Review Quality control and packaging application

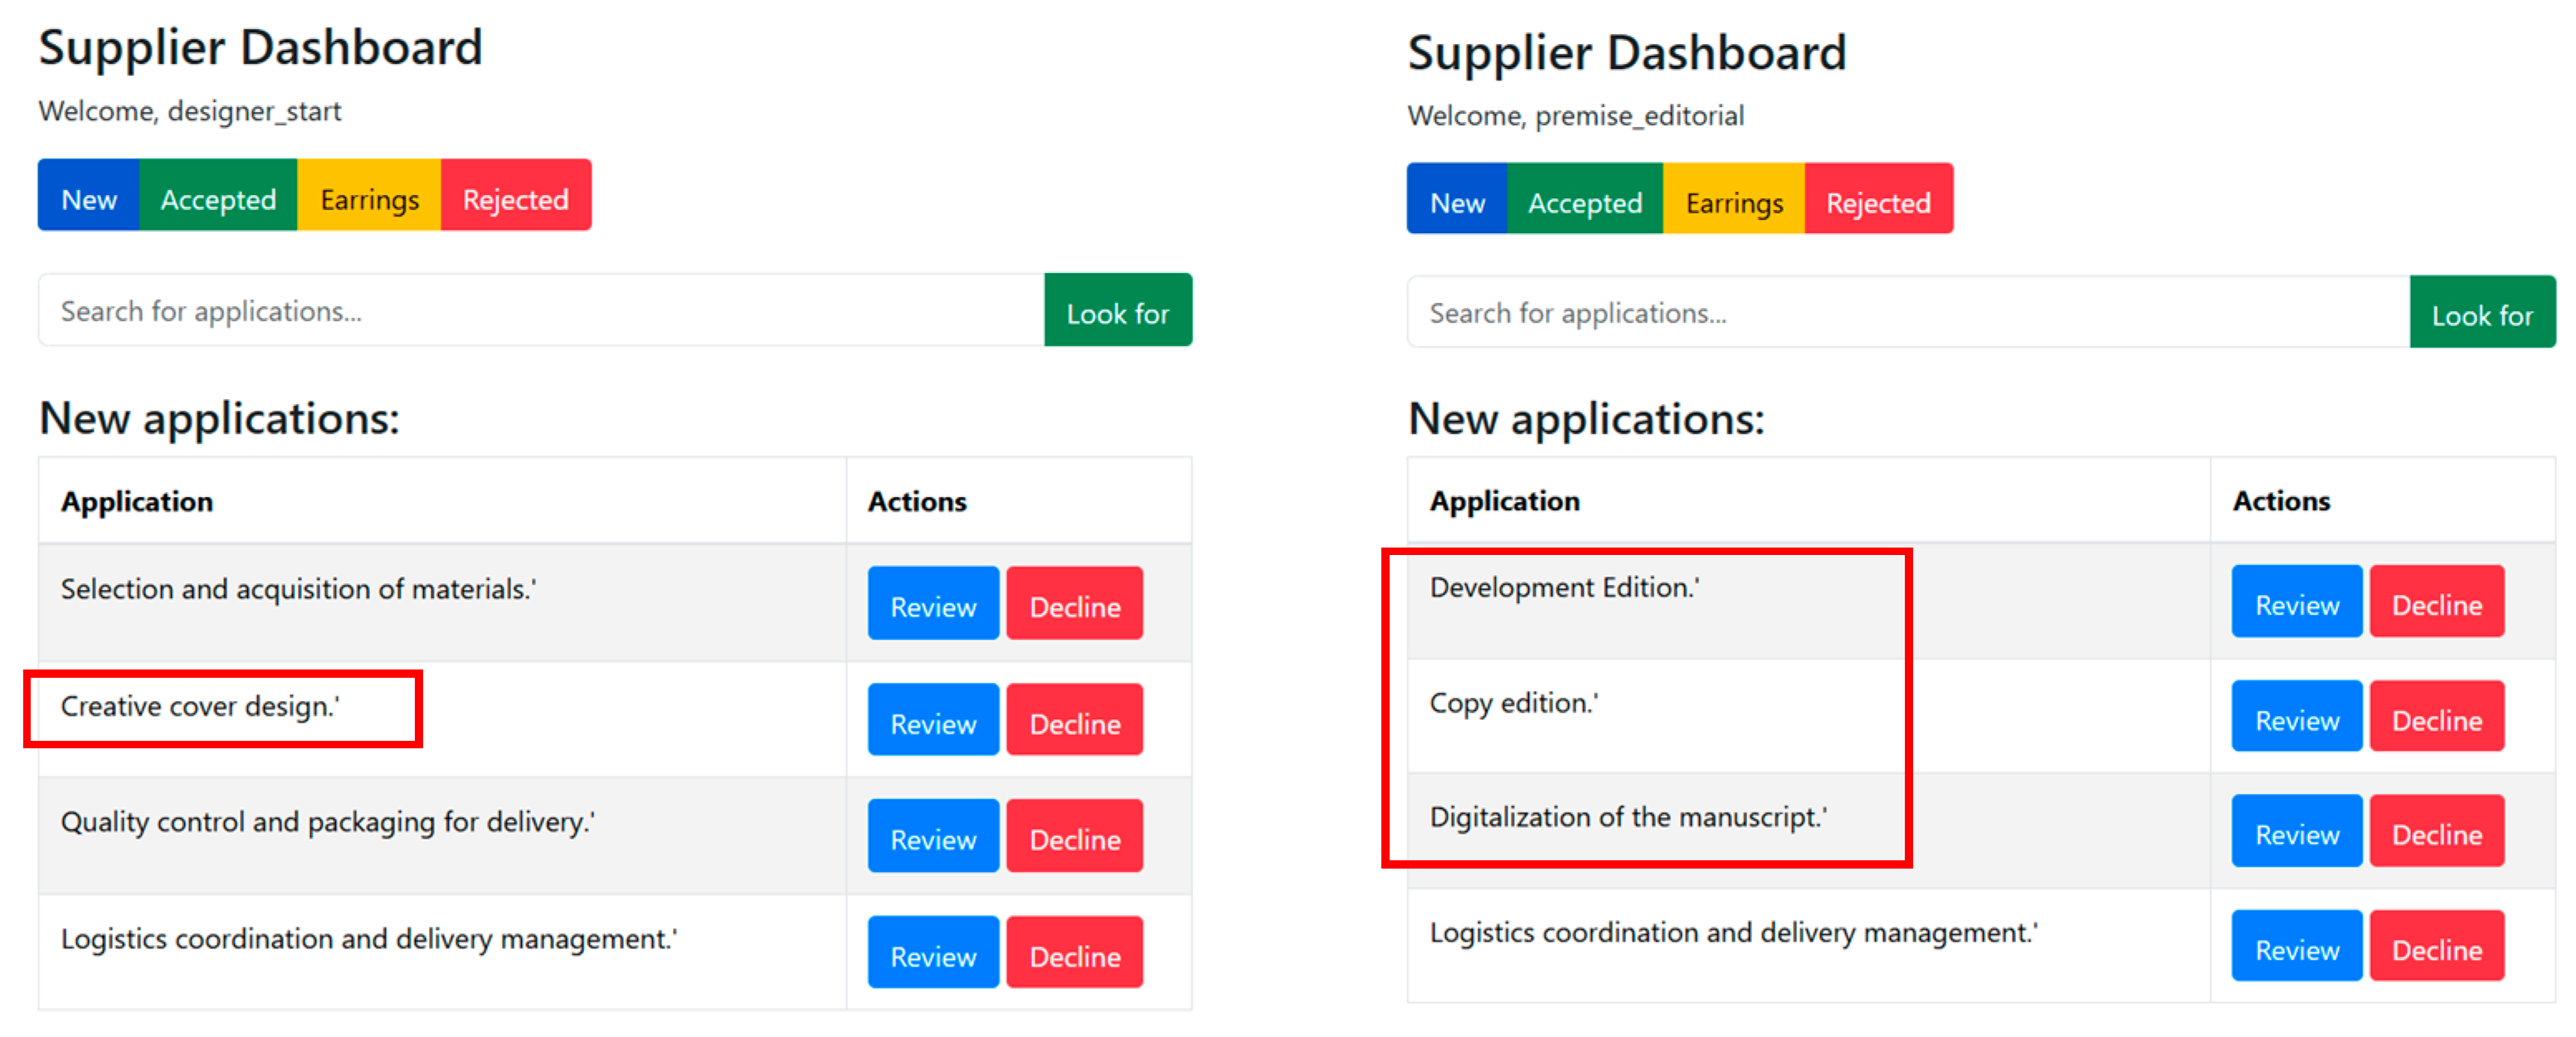pyautogui.click(x=933, y=838)
